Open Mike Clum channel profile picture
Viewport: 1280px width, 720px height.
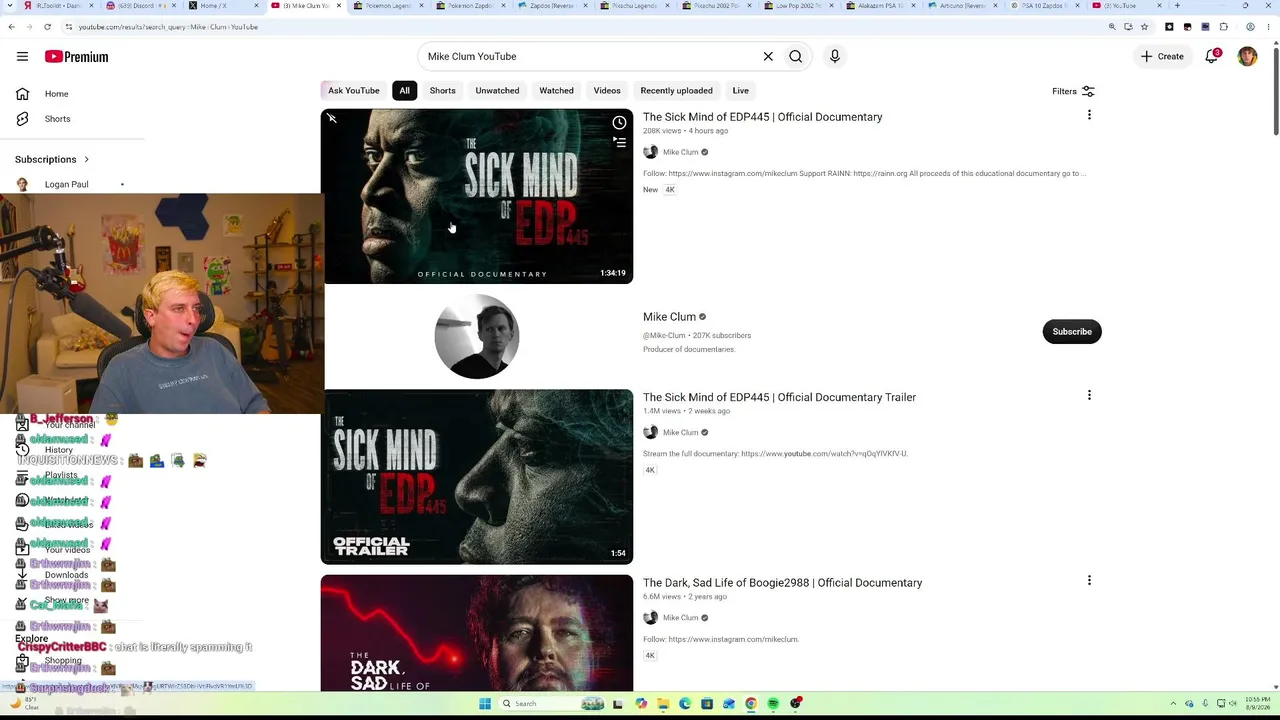[x=477, y=337]
